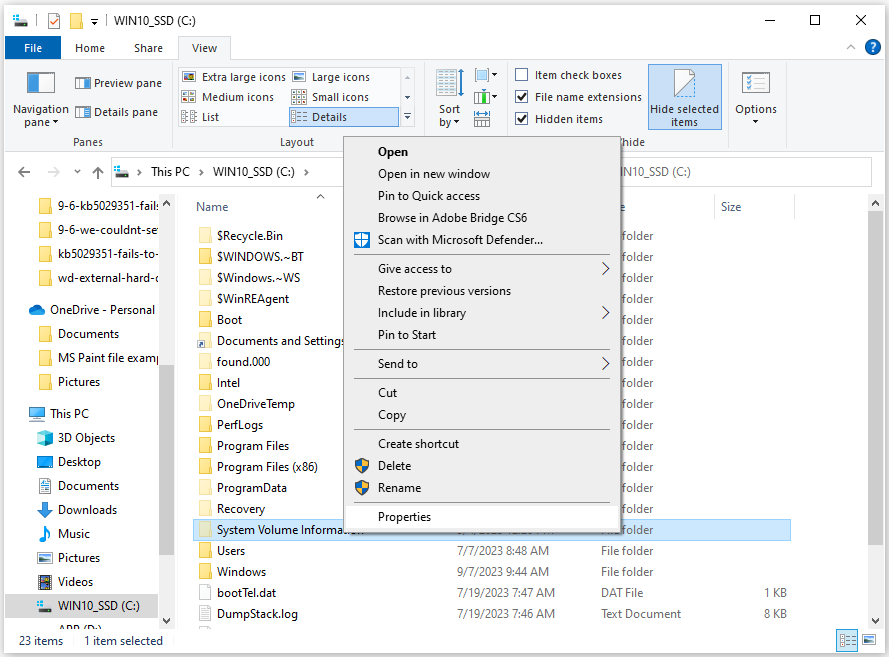Switch to large icons view in status bar
Screen dimensions: 889x657
[x=867, y=641]
